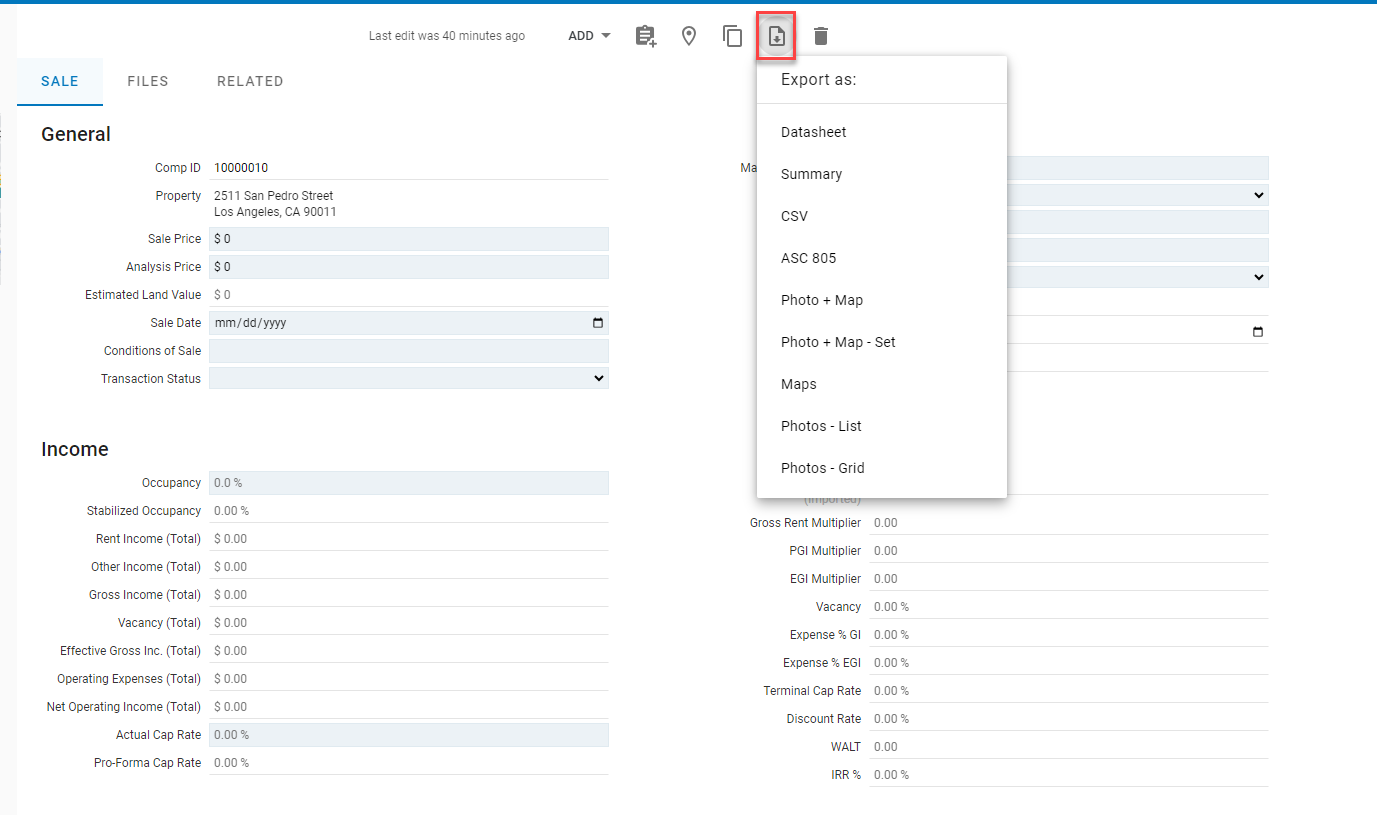Image resolution: width=1377 pixels, height=815 pixels.
Task: Open the calendar picker in Sale Date field
Action: 598,323
